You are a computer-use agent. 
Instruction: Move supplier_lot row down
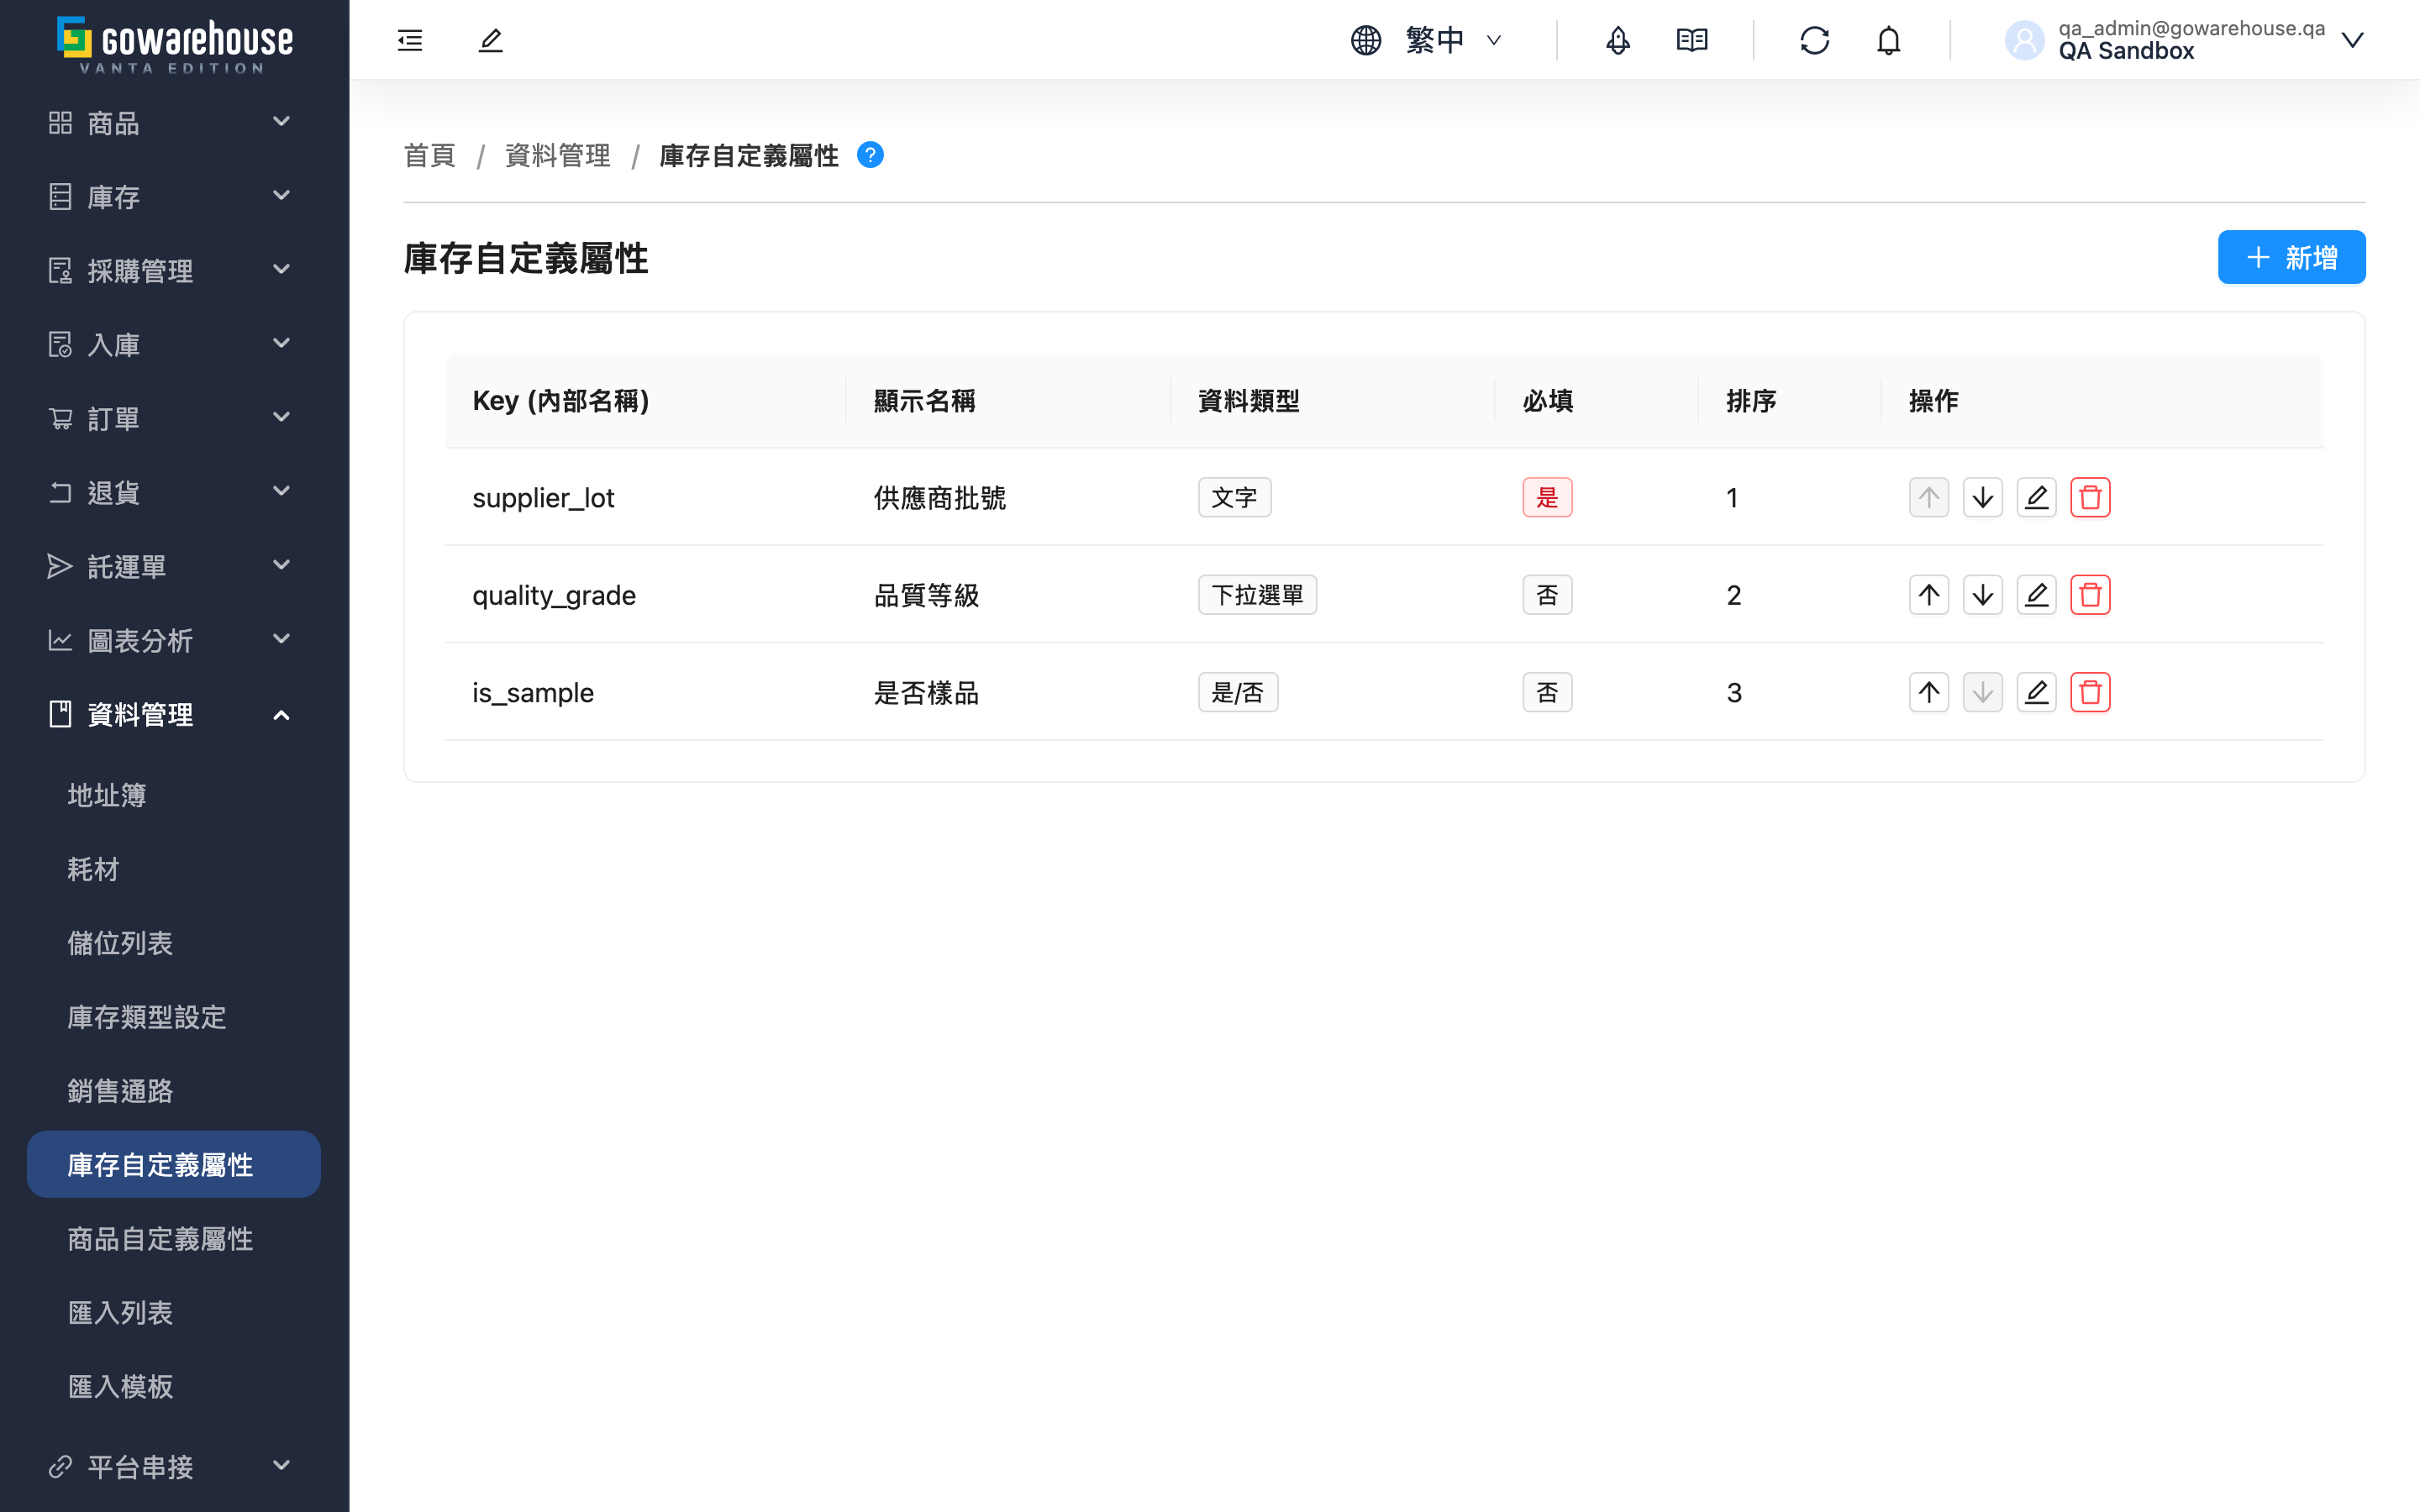coord(1982,497)
